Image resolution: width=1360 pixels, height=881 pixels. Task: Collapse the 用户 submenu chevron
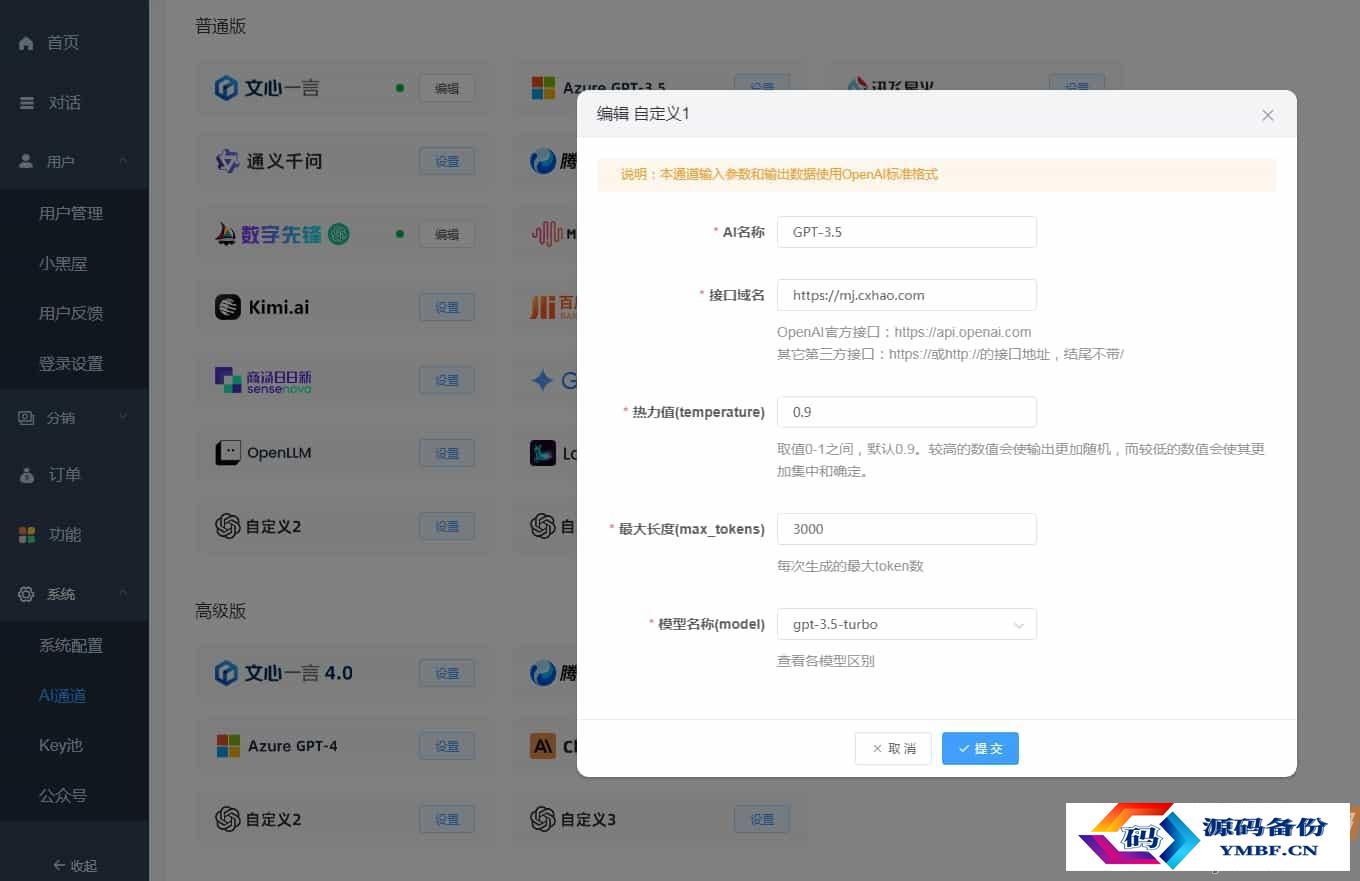[x=123, y=161]
